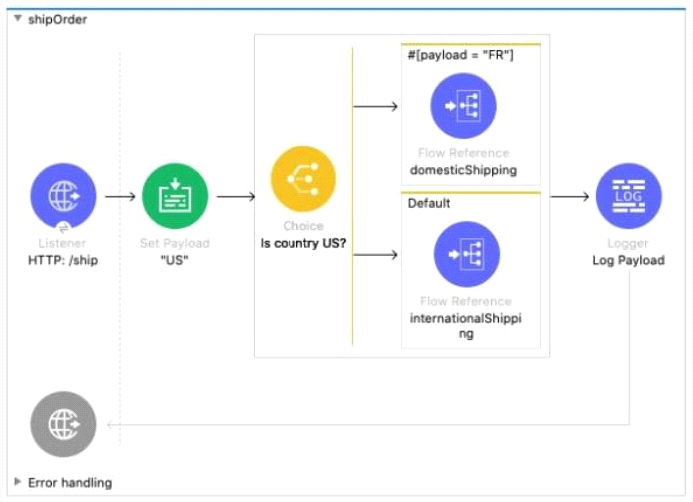Click the 'Is country US?' label

pyautogui.click(x=303, y=243)
